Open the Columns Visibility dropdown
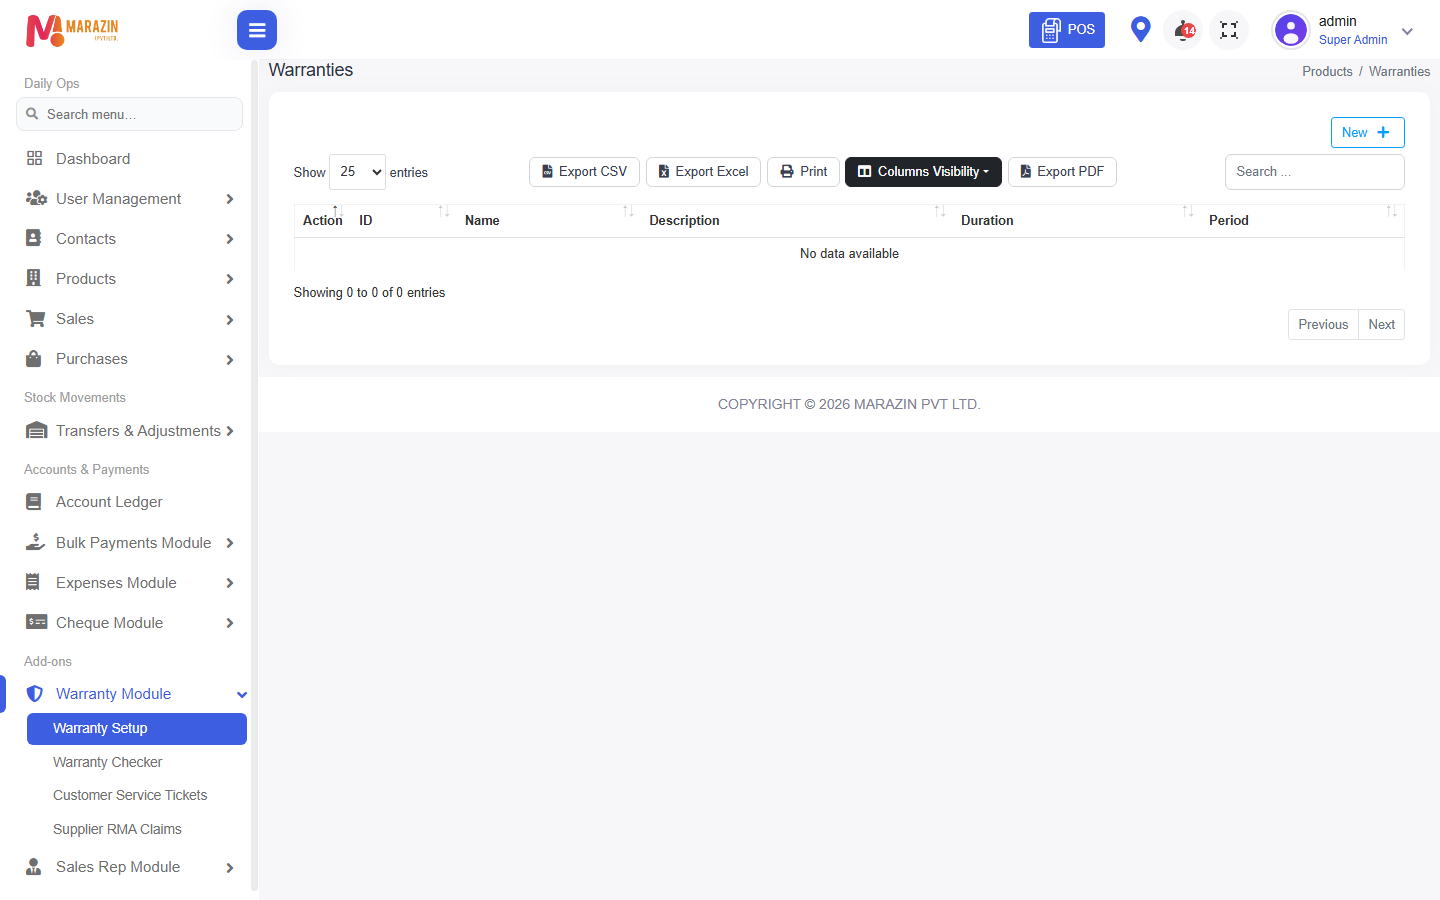Screen dimensions: 1440x900 923,172
